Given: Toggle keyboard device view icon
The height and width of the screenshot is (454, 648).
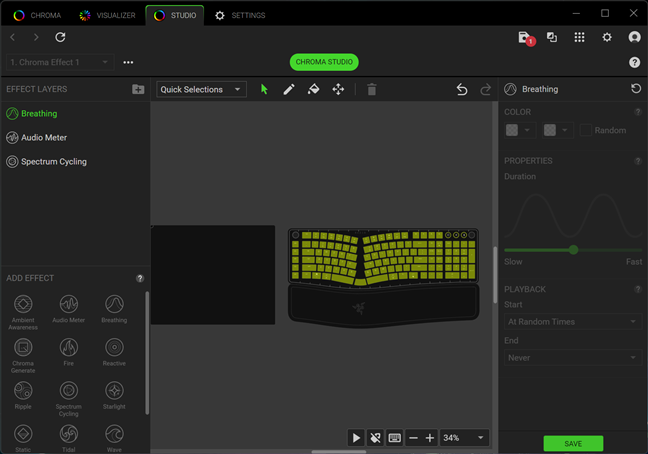Looking at the screenshot, I should coord(395,437).
